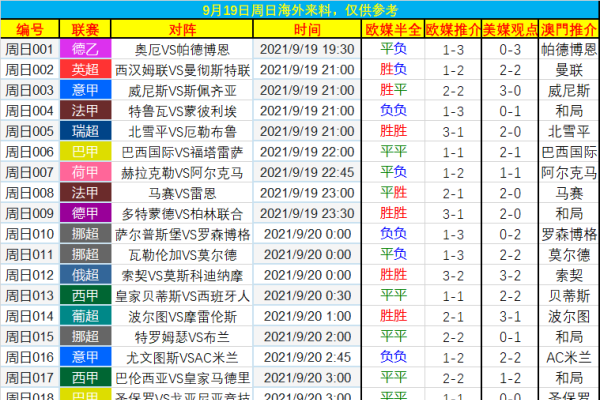The width and height of the screenshot is (600, 400).
Task: Click the 对阵 column header
Action: coord(182,29)
